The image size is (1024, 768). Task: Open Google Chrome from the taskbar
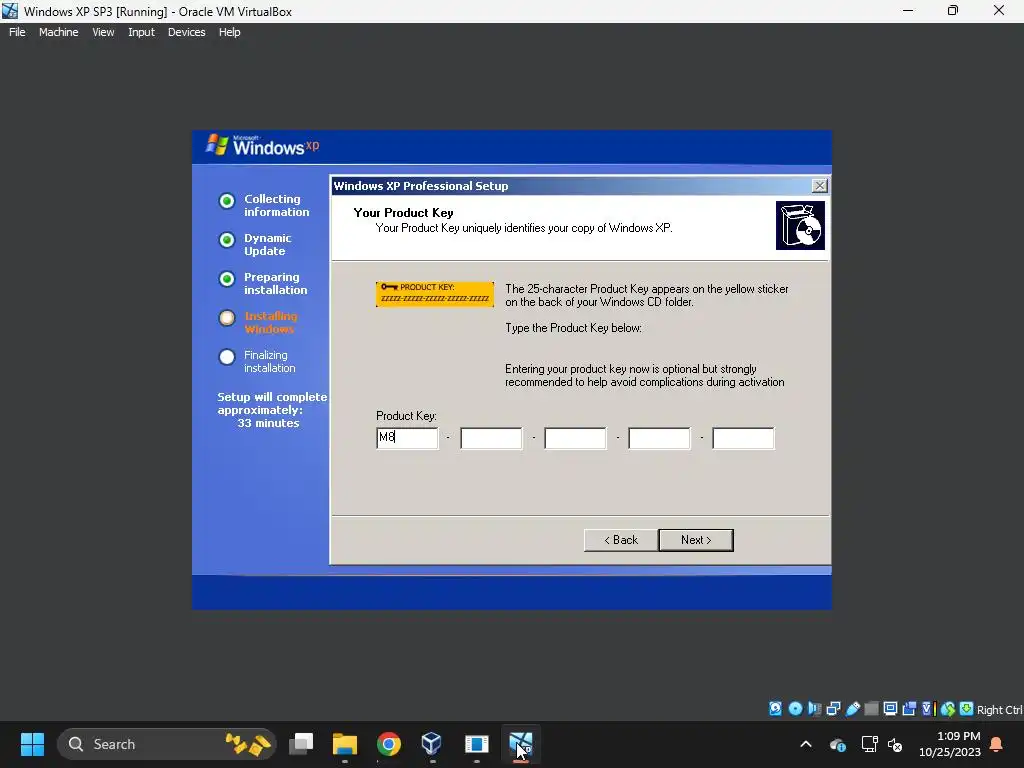pyautogui.click(x=389, y=744)
